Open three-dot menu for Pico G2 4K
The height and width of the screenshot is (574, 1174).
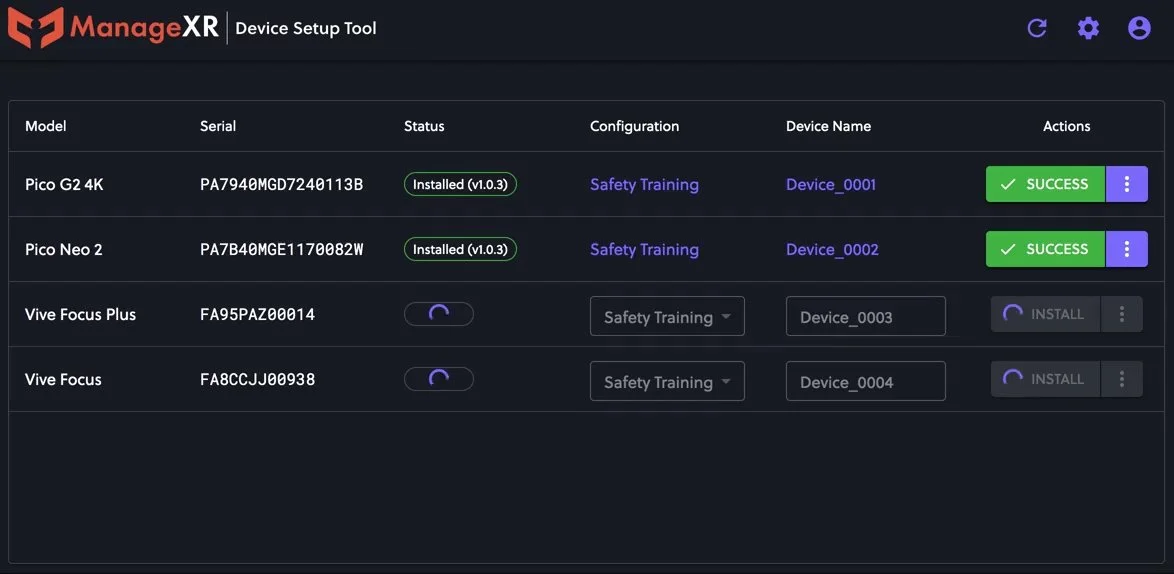click(x=1126, y=184)
